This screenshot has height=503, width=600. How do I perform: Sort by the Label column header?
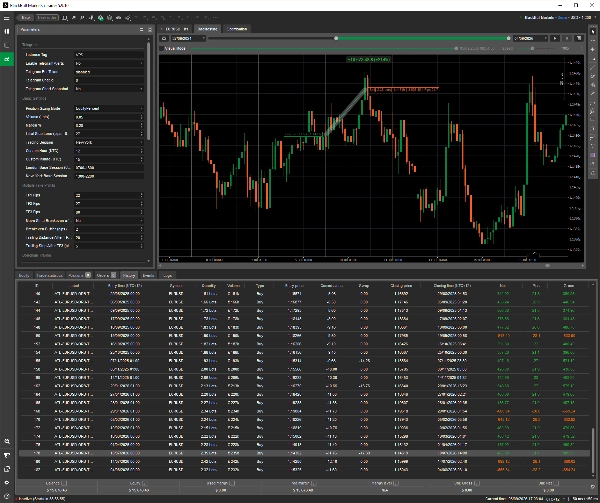74,286
